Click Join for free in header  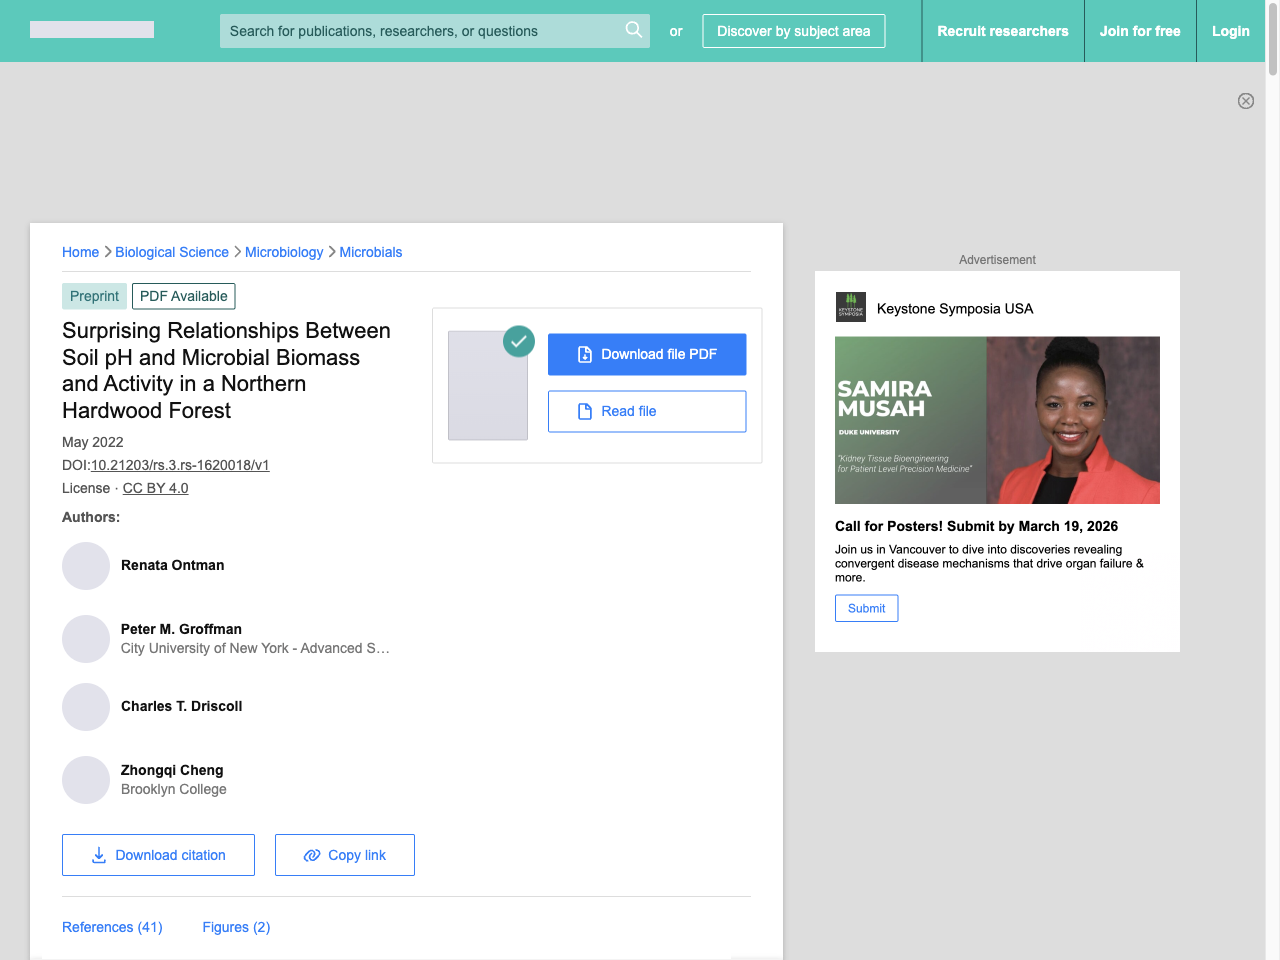(1140, 31)
